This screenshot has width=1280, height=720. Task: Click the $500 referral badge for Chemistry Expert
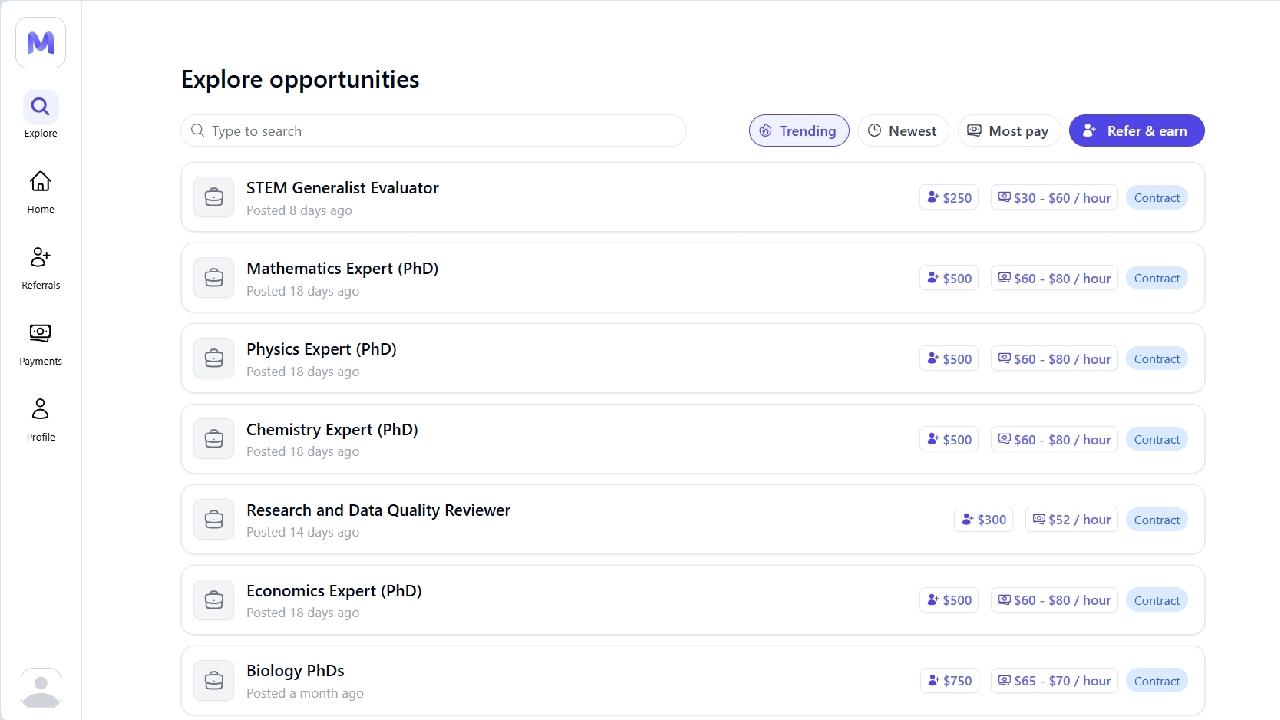[x=948, y=439]
